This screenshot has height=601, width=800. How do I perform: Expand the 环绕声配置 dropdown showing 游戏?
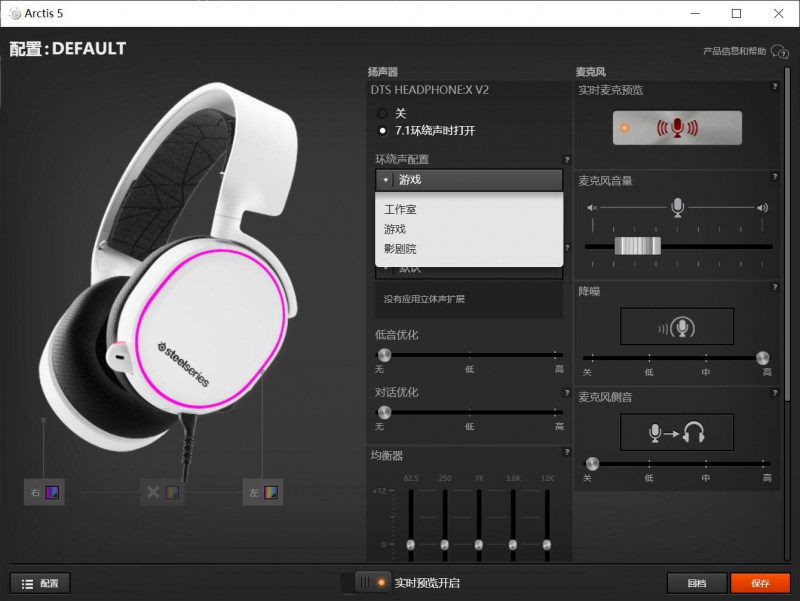point(469,180)
